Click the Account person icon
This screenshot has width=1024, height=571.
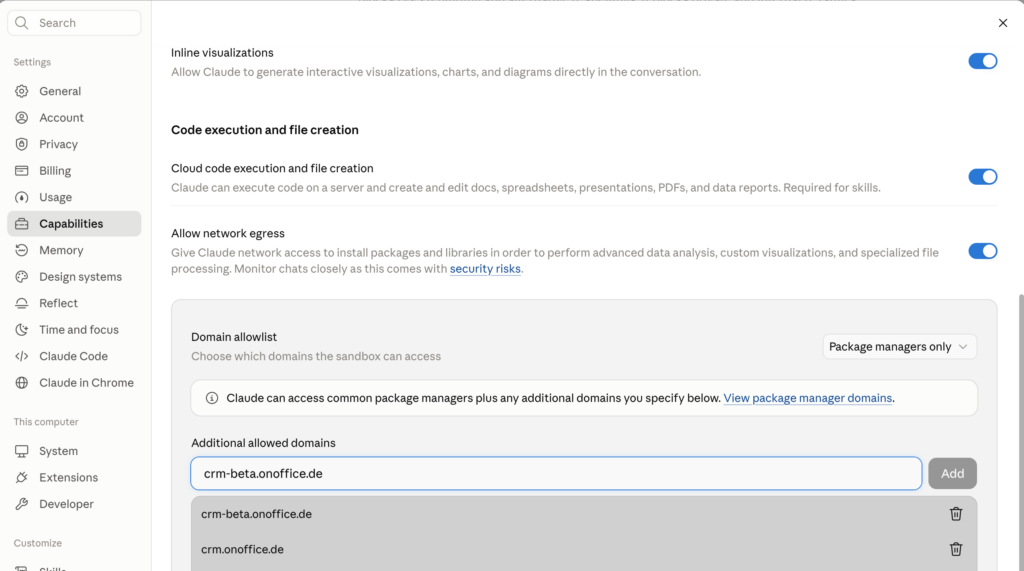tap(22, 118)
